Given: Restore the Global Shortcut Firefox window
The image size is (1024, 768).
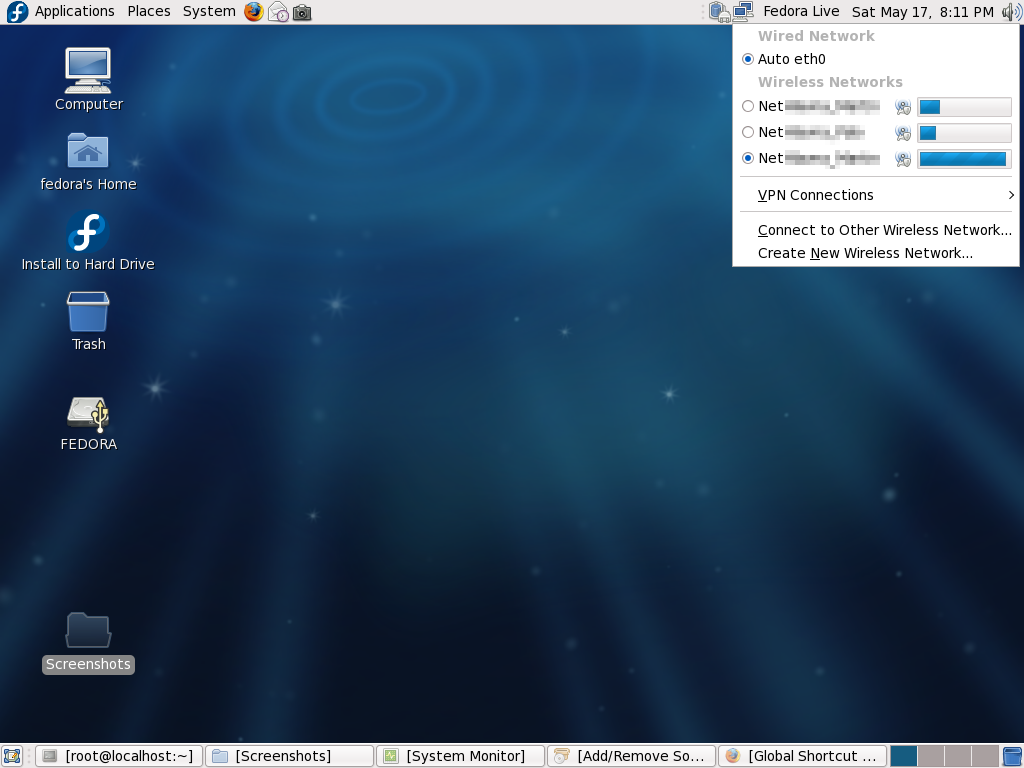Looking at the screenshot, I should (803, 756).
